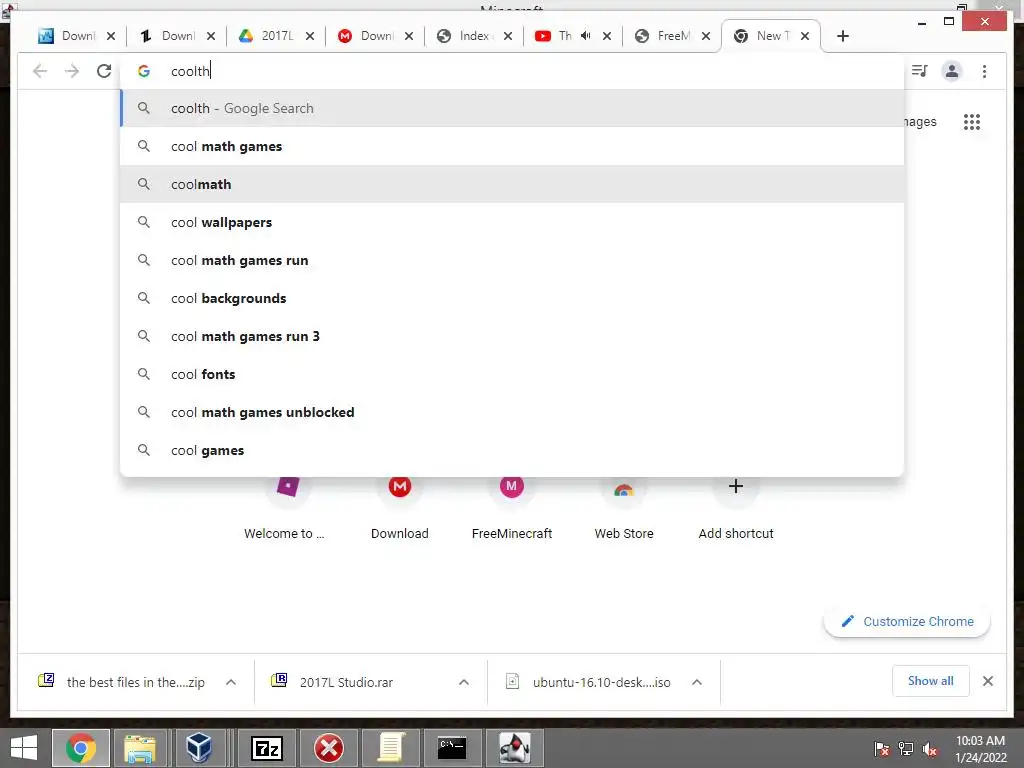
Task: Click the network tray icon
Action: point(906,748)
